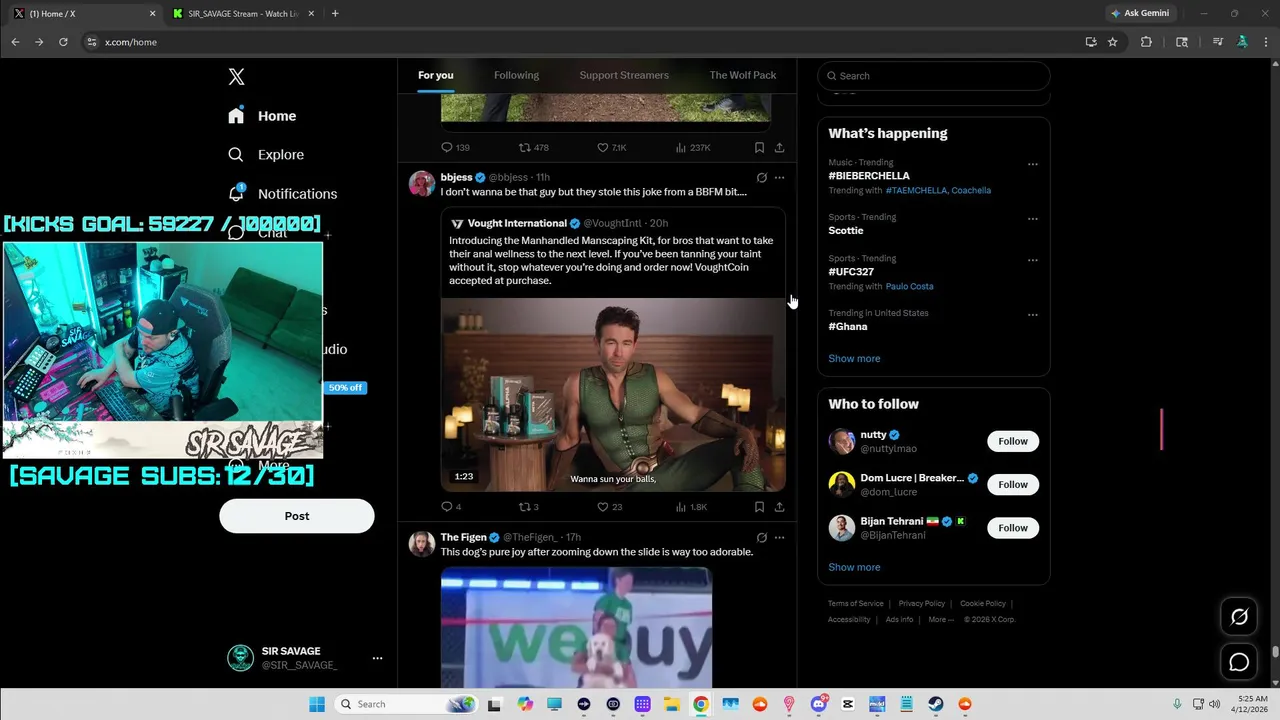
Task: Open more options for #Ghana trend
Action: 1033,315
